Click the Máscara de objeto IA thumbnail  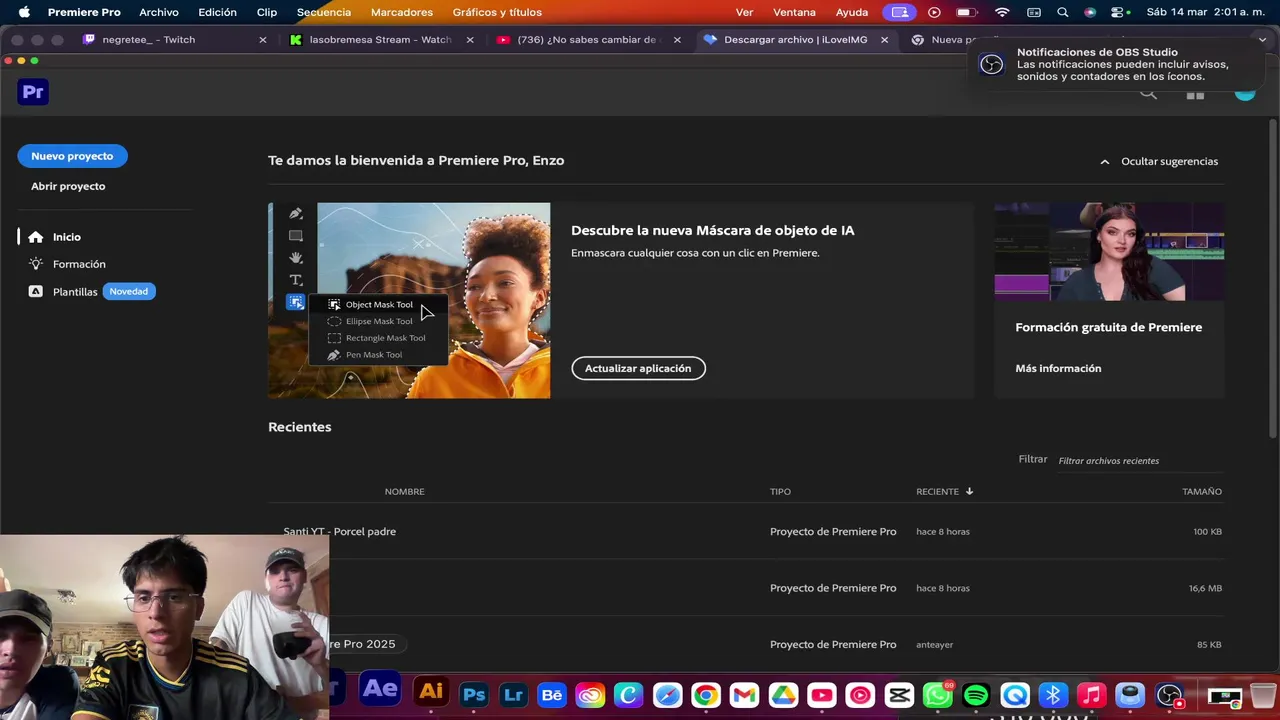point(409,300)
